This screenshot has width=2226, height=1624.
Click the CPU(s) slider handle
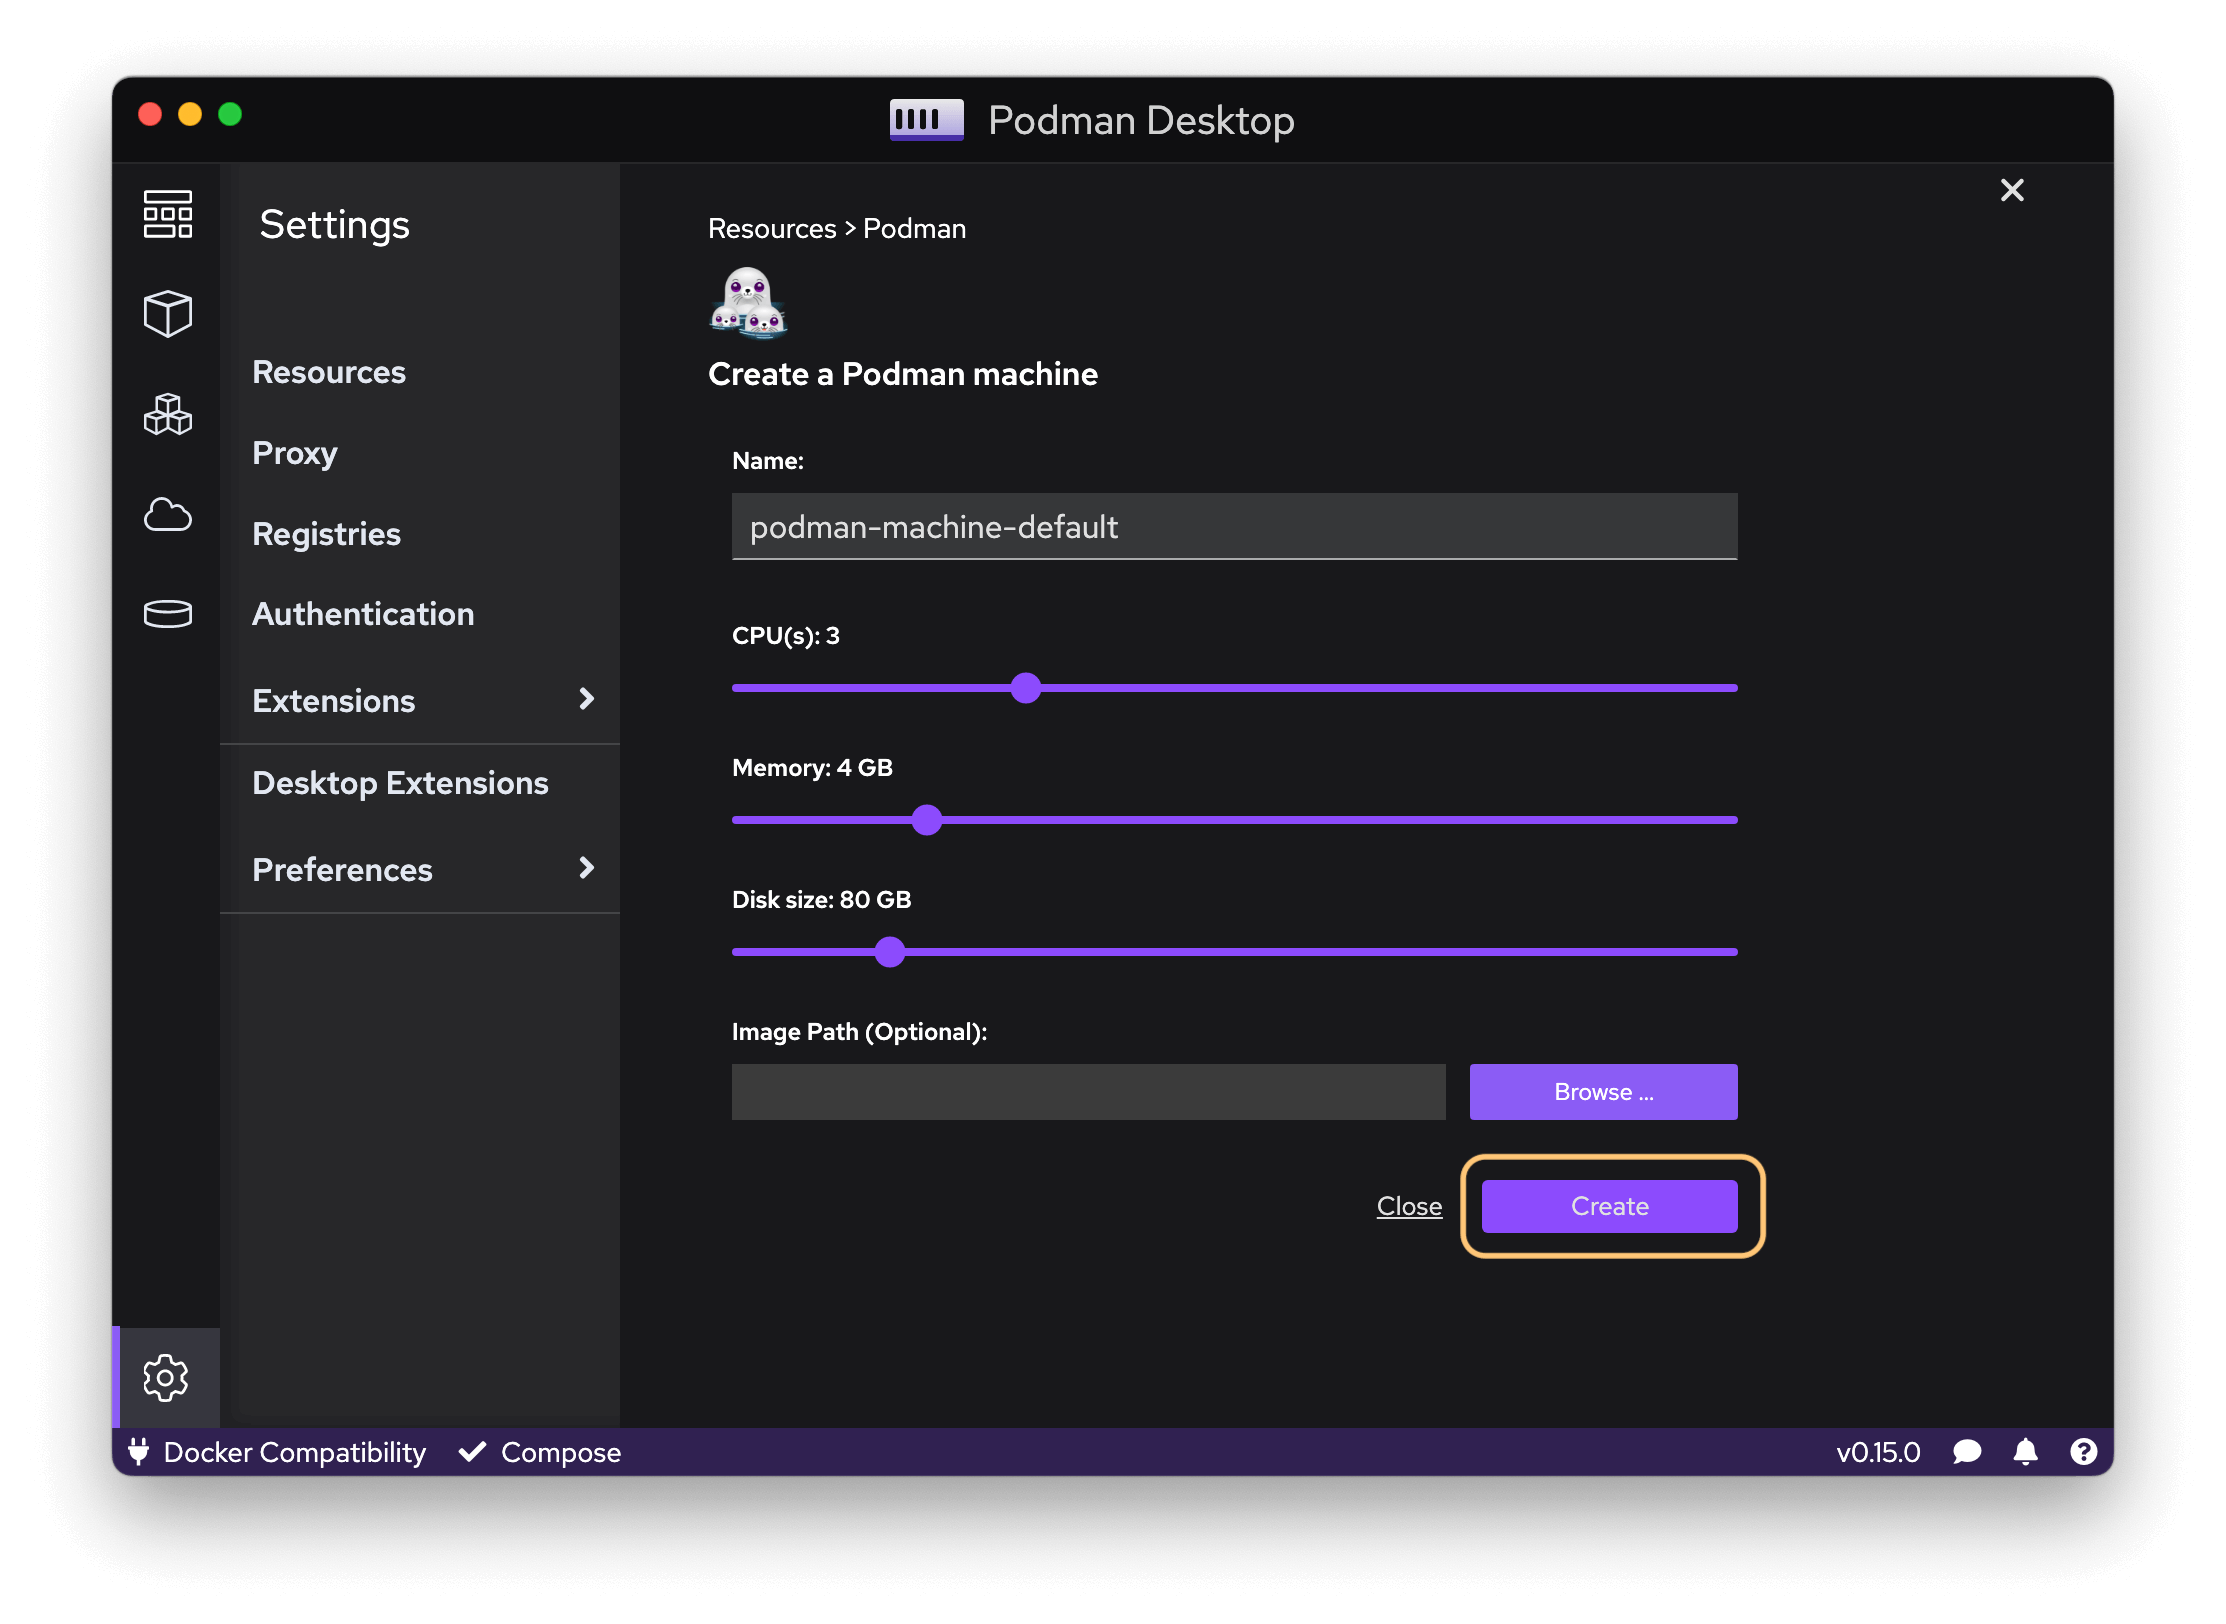(1025, 688)
